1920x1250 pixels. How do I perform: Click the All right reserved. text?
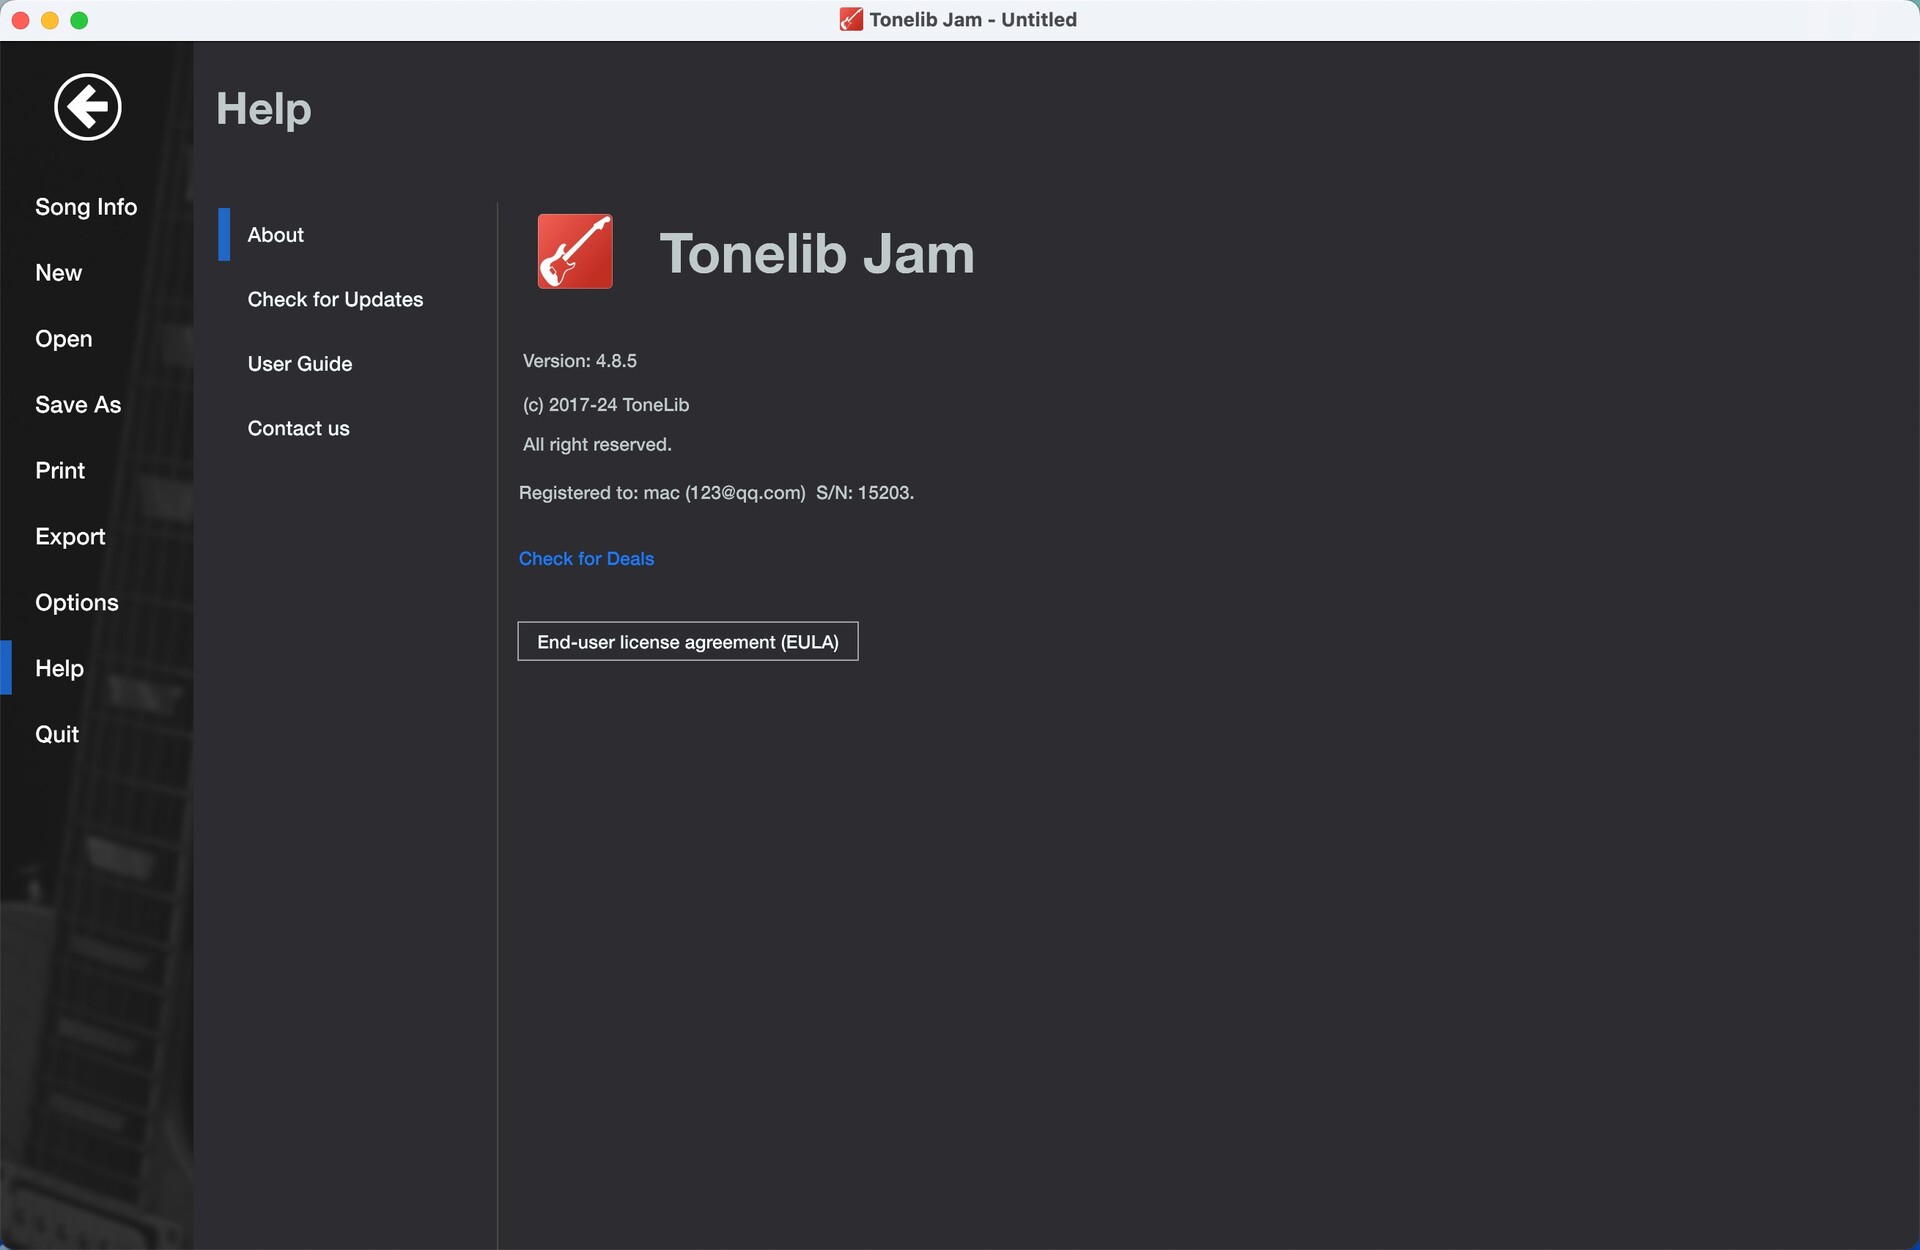(597, 445)
